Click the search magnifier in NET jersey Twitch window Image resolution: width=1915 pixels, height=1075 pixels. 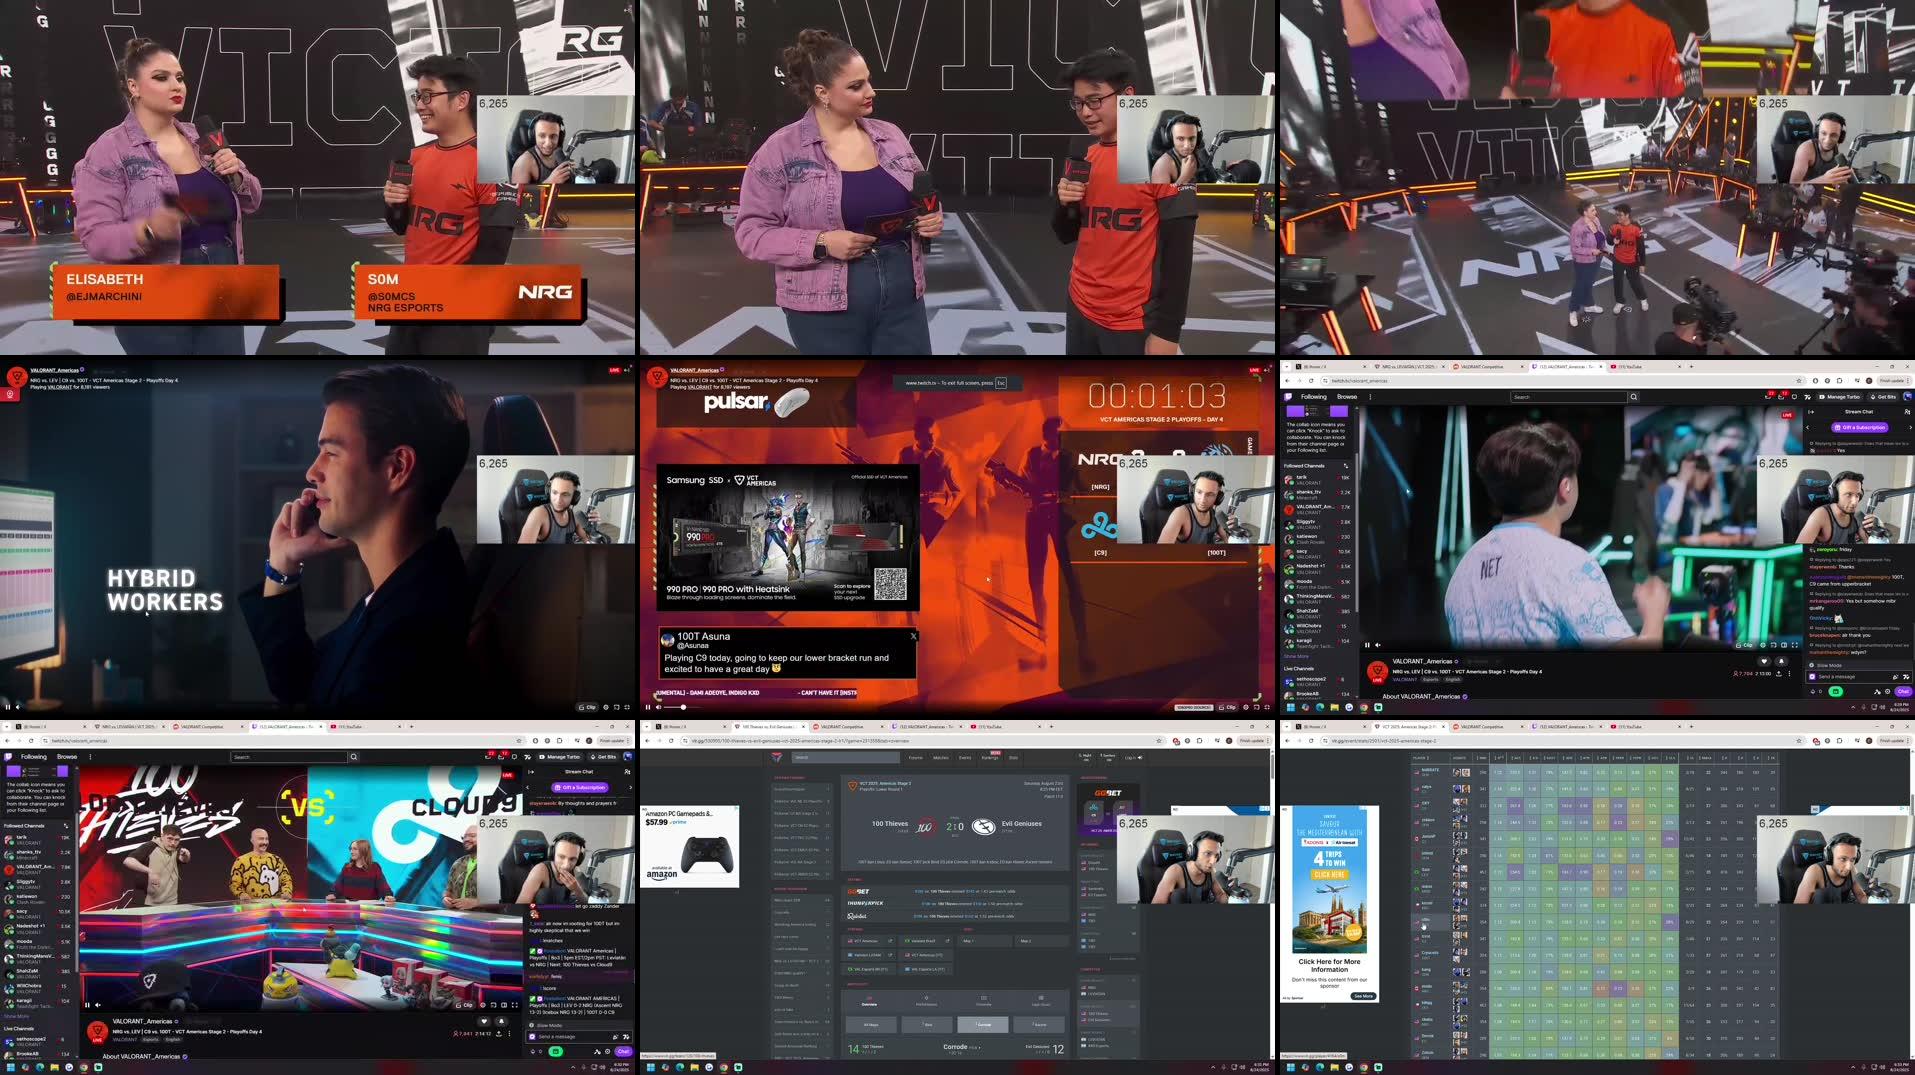point(1634,397)
